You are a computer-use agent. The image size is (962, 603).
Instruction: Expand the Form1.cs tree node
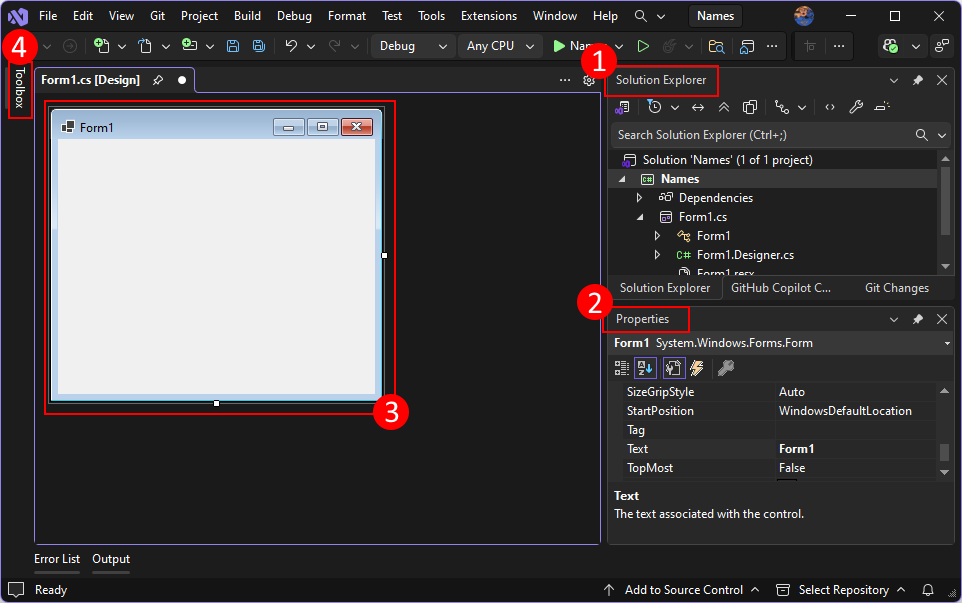tap(641, 216)
